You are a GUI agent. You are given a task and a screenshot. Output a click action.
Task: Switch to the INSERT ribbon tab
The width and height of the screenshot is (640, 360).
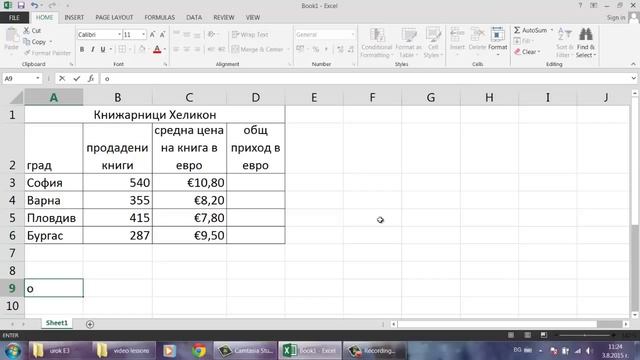[74, 18]
